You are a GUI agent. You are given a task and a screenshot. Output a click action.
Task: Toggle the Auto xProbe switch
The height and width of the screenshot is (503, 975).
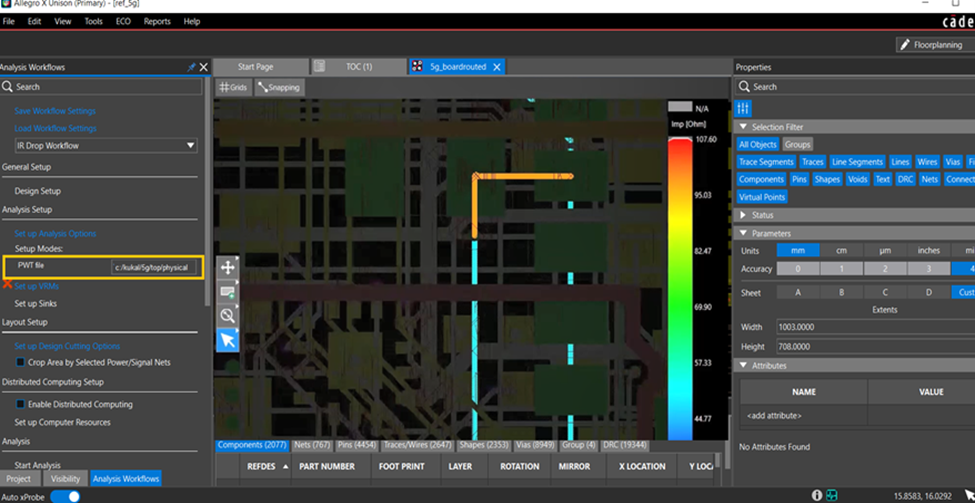coord(65,497)
